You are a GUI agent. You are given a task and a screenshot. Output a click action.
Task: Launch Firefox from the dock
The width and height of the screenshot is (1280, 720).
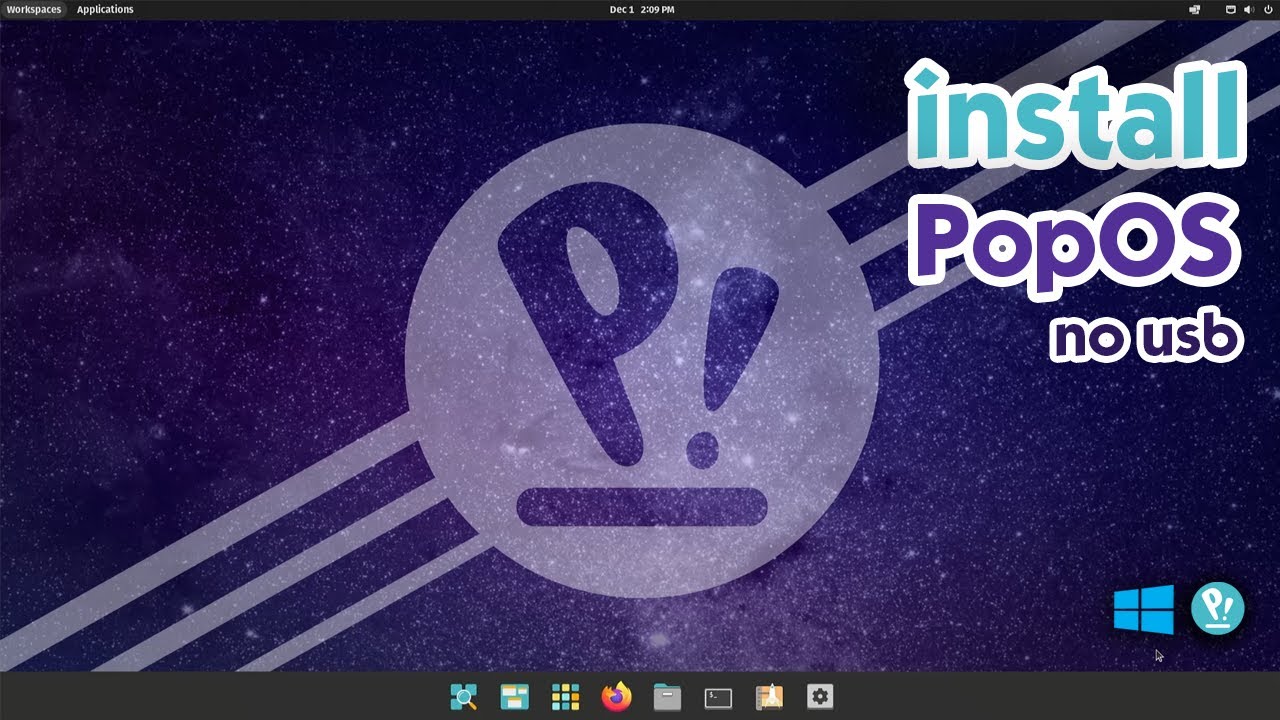point(617,697)
